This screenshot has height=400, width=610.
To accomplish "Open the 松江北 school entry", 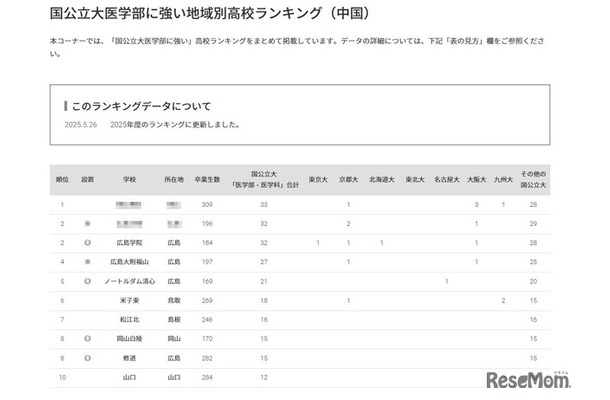I will pyautogui.click(x=129, y=319).
